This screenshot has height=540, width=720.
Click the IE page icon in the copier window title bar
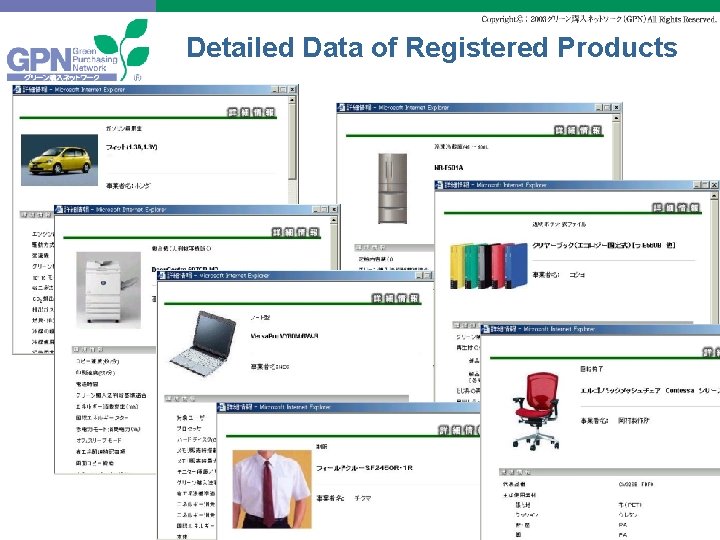(x=59, y=209)
